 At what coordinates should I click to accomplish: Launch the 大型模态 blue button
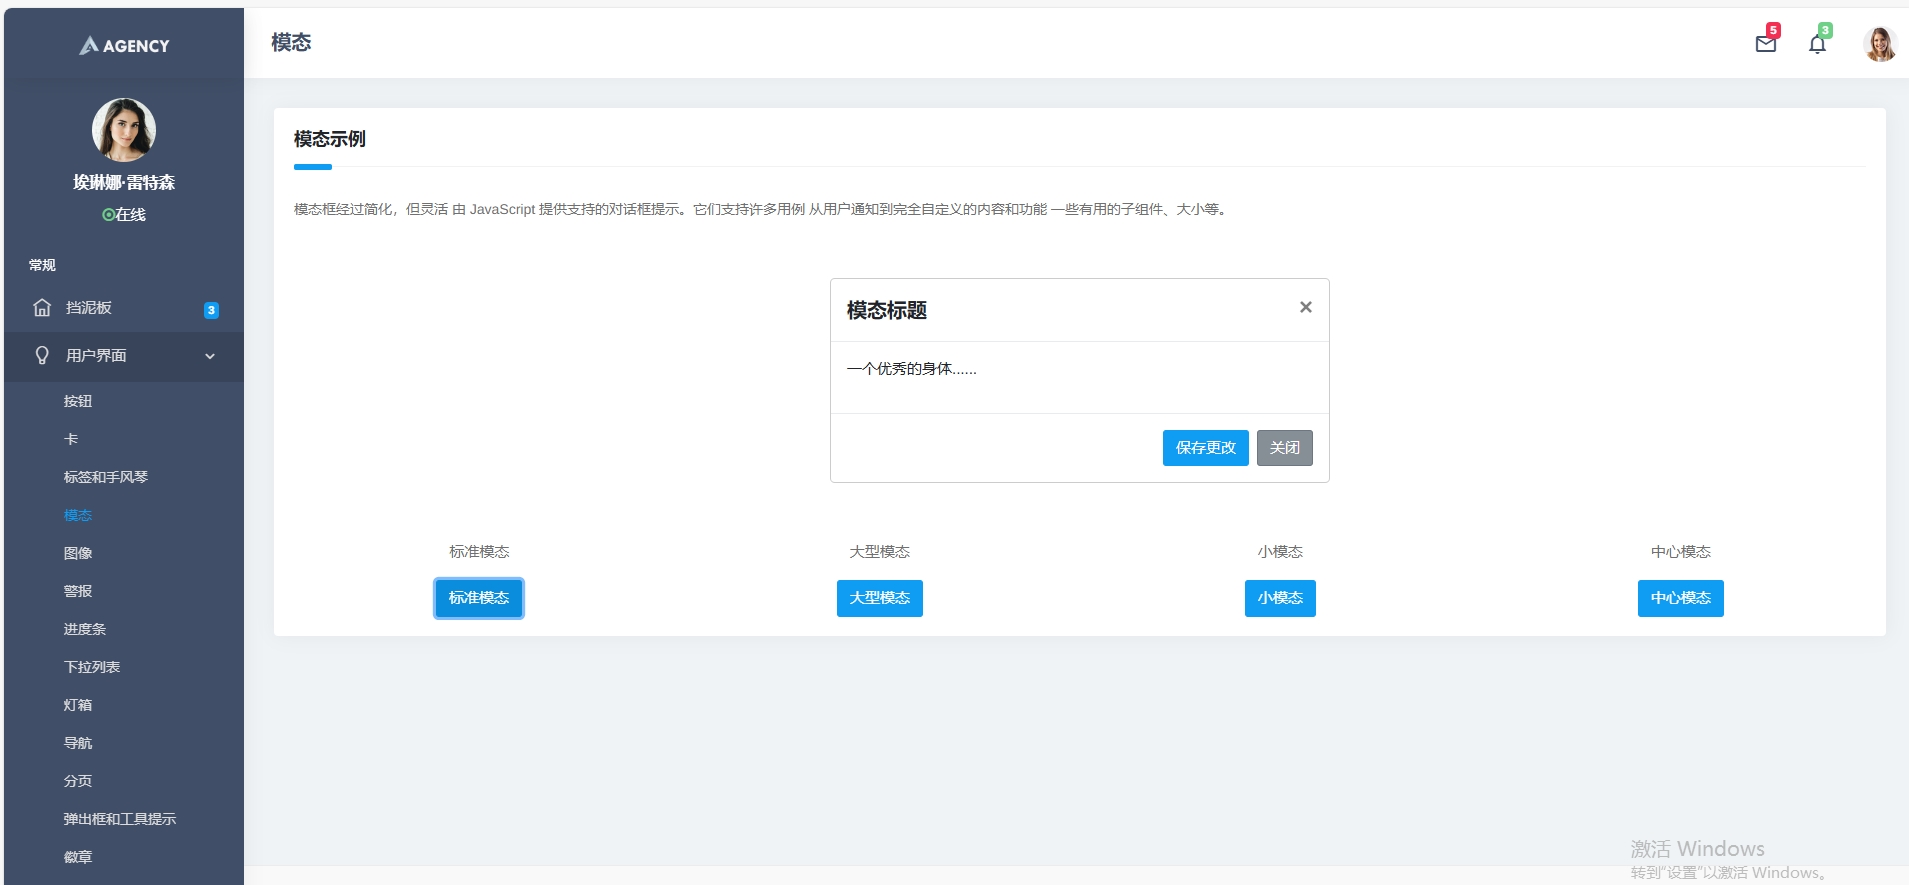tap(880, 598)
